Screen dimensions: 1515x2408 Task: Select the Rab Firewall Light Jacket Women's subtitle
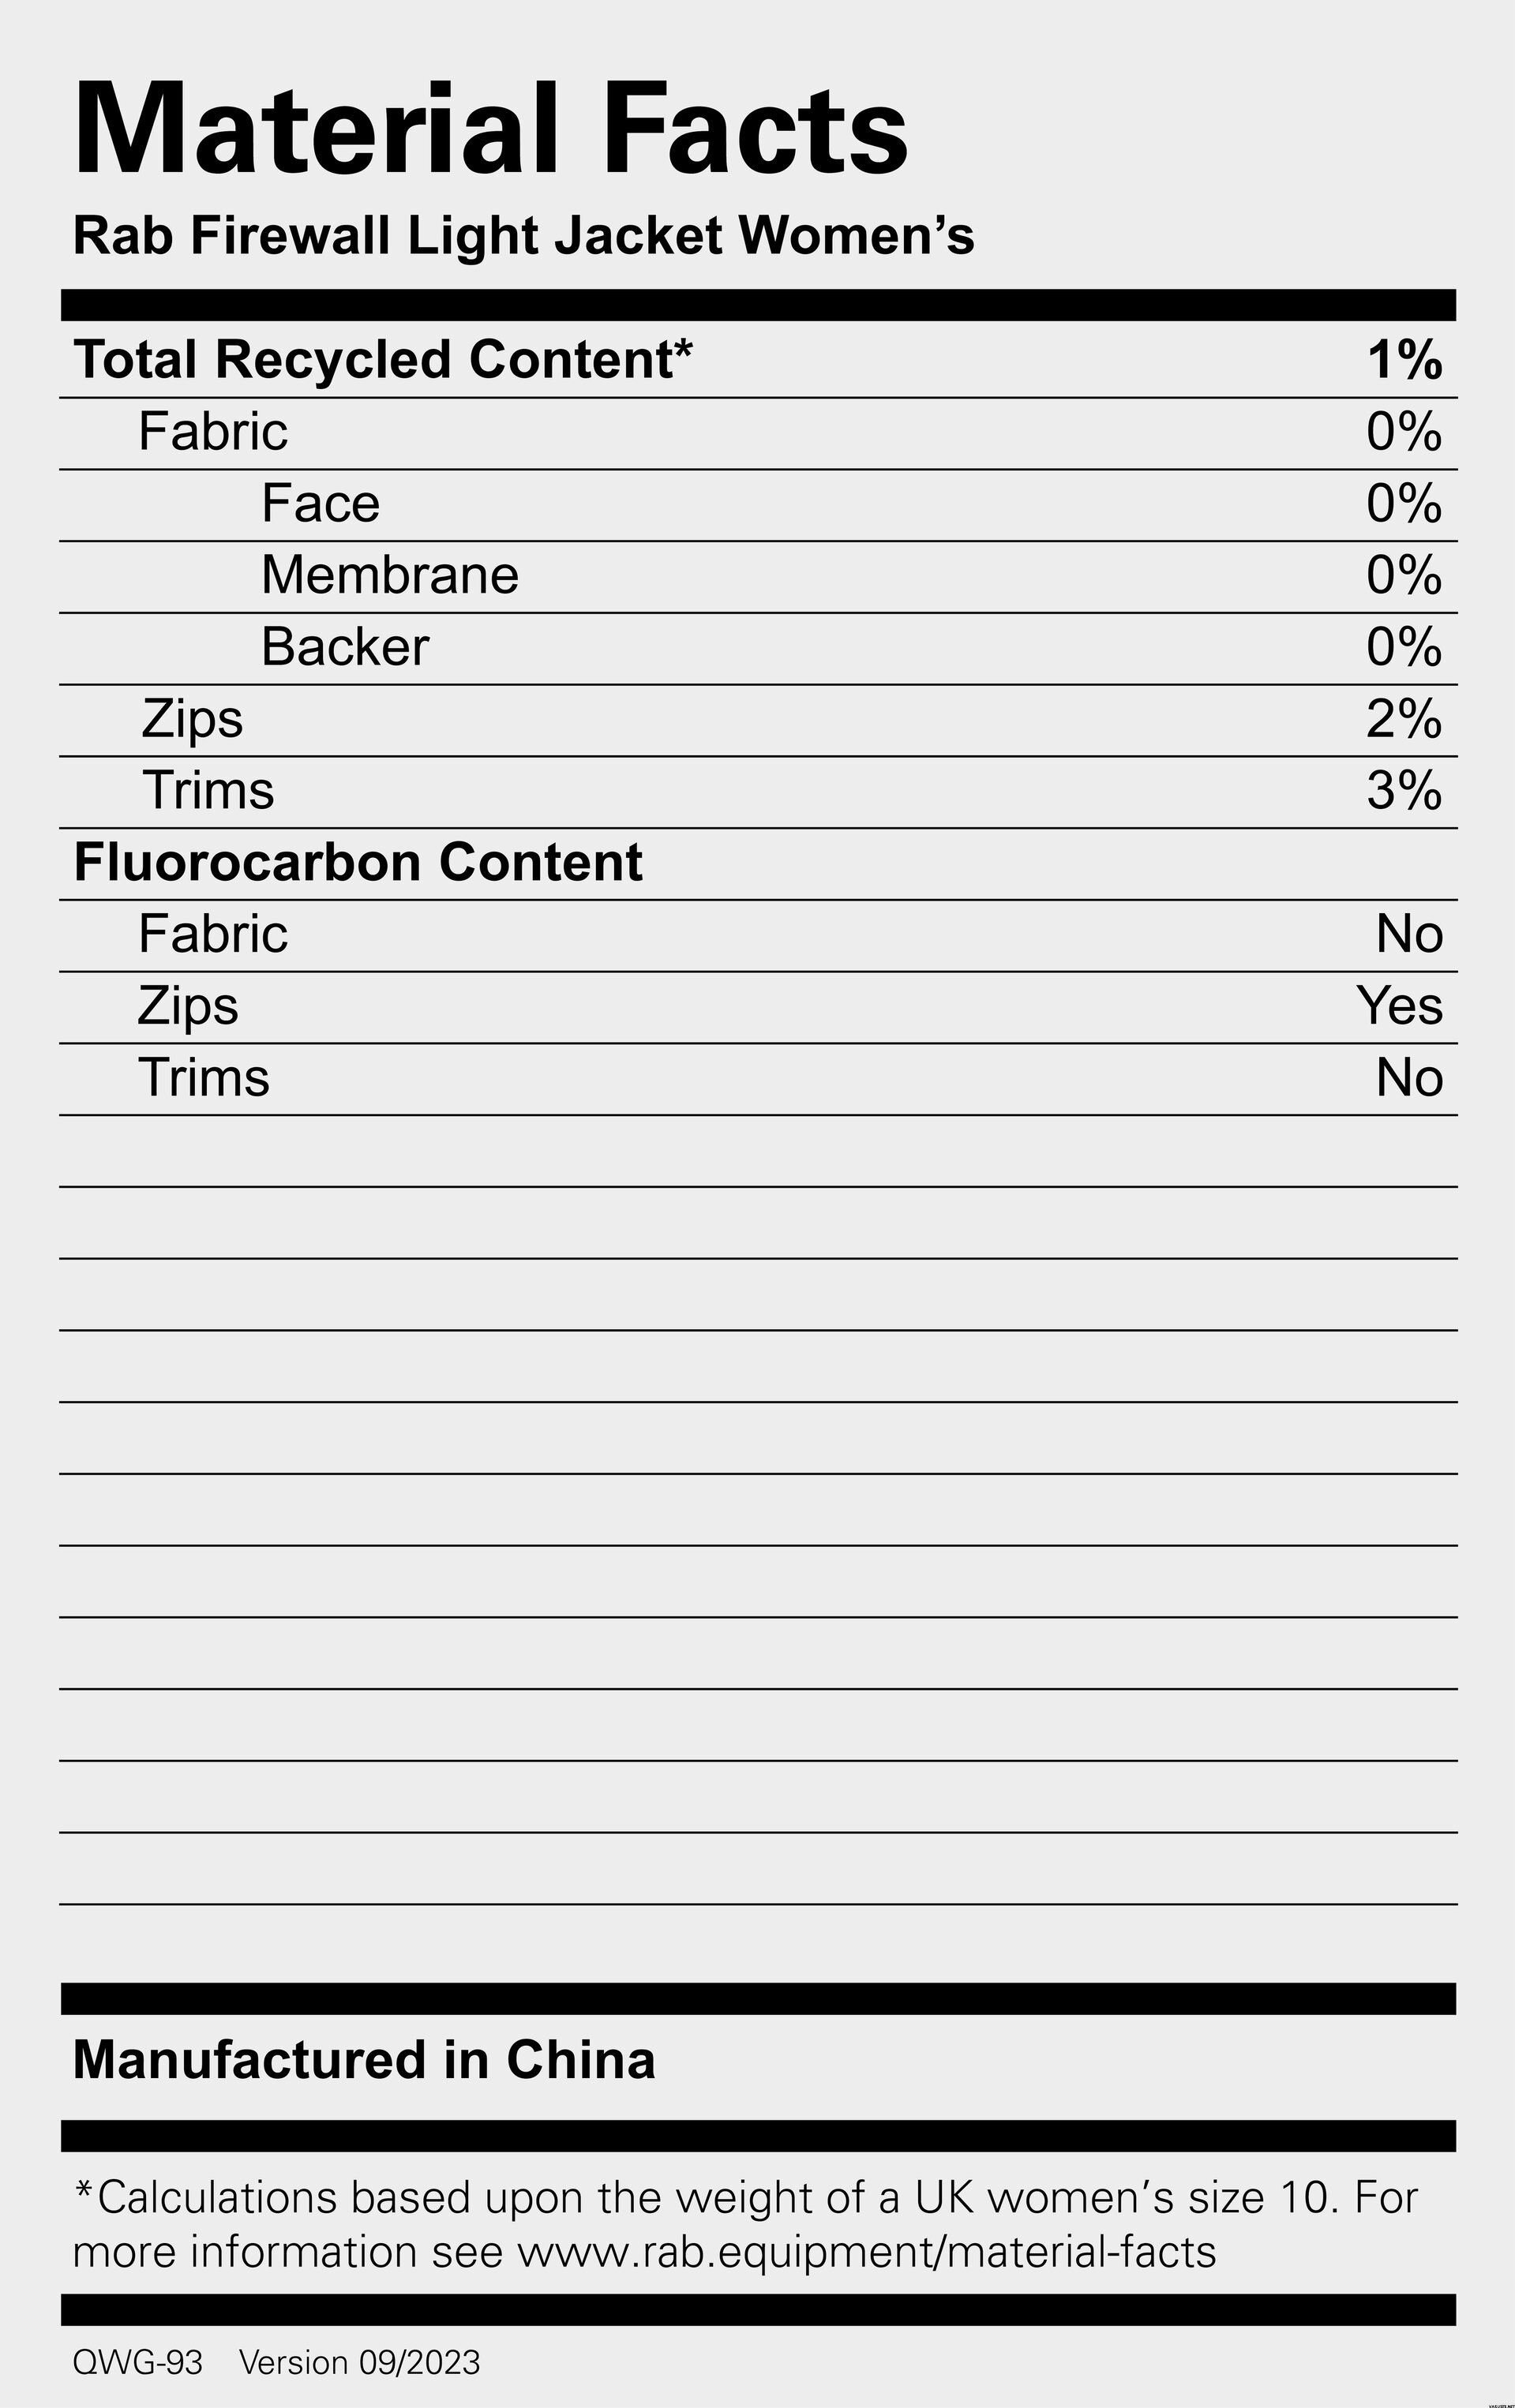[x=523, y=237]
